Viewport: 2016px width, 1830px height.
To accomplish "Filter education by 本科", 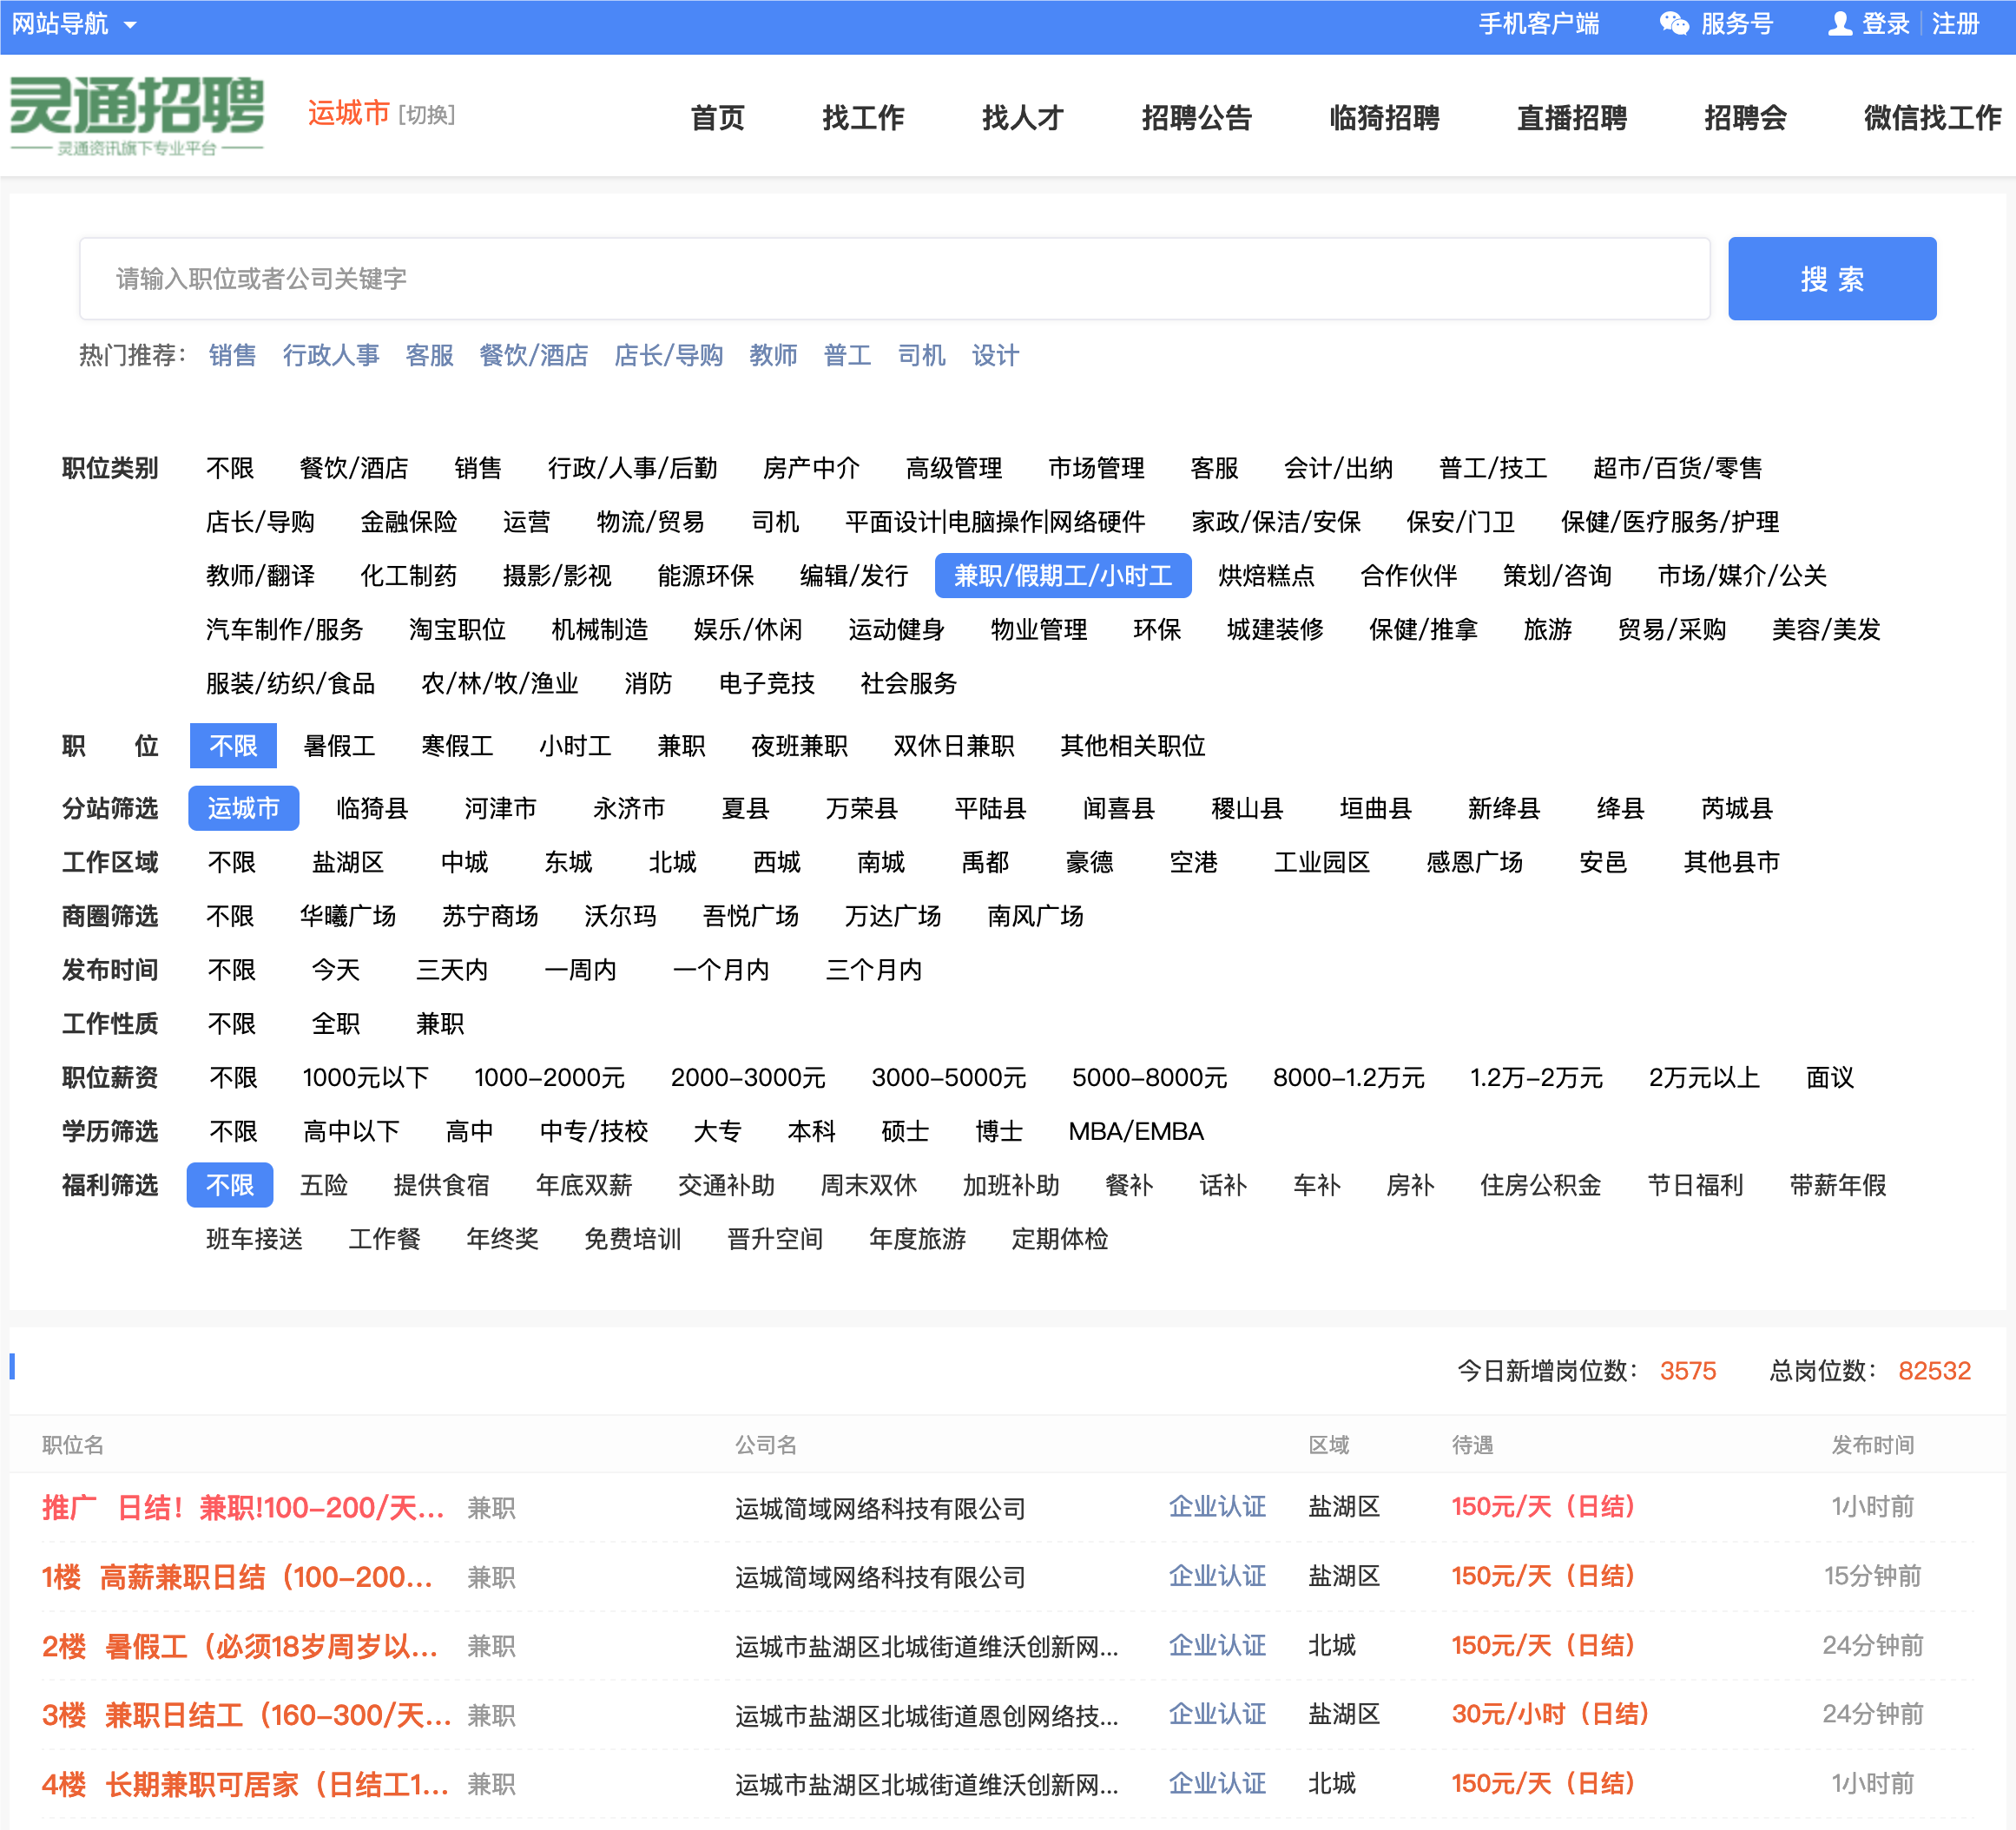I will [x=811, y=1132].
